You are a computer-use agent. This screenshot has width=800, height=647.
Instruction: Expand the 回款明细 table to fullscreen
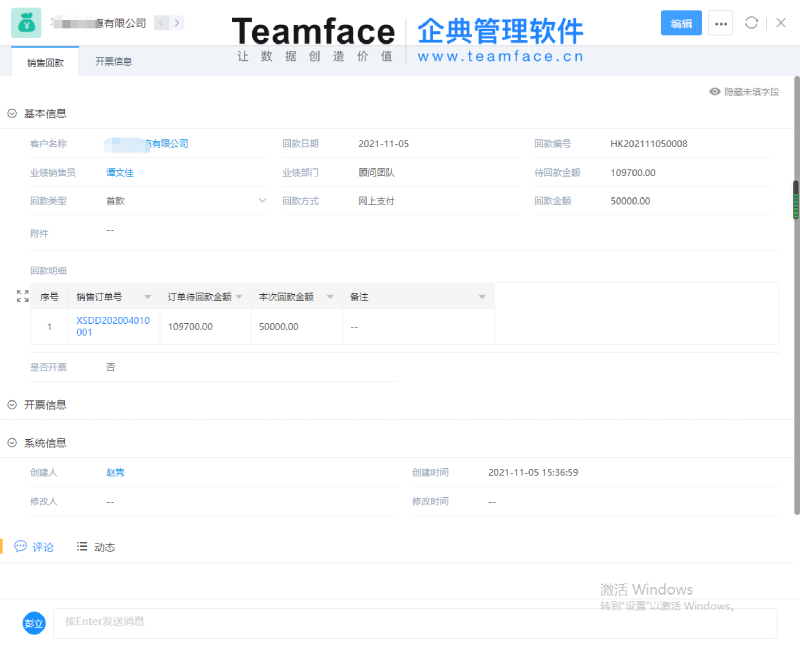pos(22,296)
